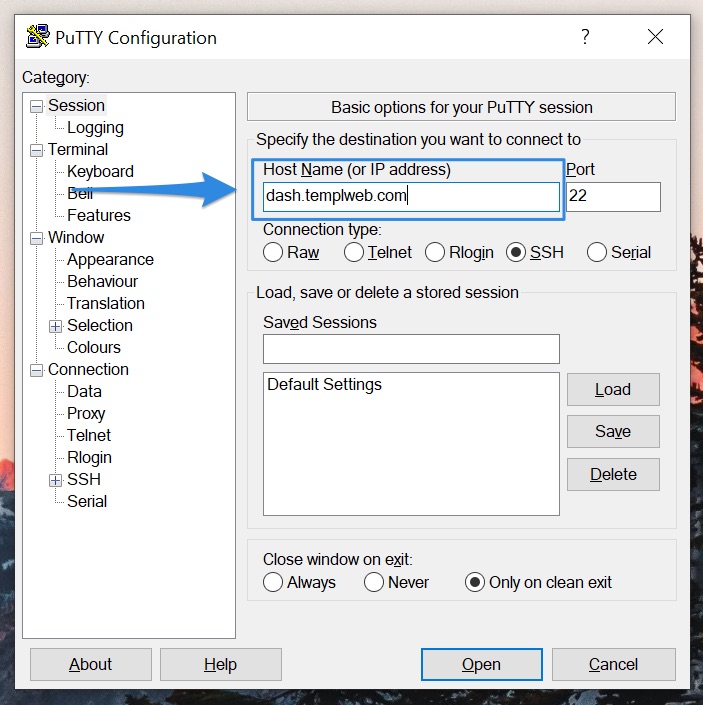Choose the Rlogin connection type radio button
The height and width of the screenshot is (705, 703).
click(435, 252)
